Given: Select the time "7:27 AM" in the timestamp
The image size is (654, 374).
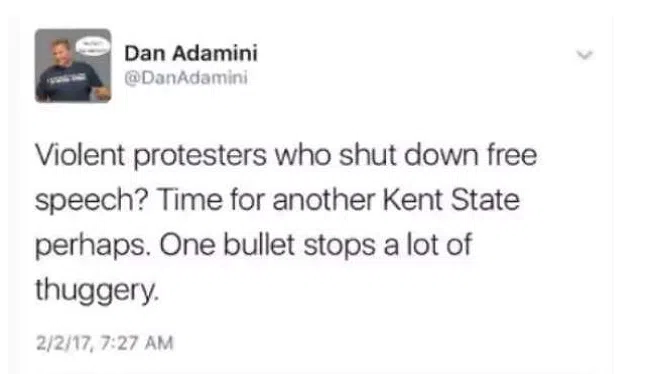Looking at the screenshot, I should coord(137,343).
